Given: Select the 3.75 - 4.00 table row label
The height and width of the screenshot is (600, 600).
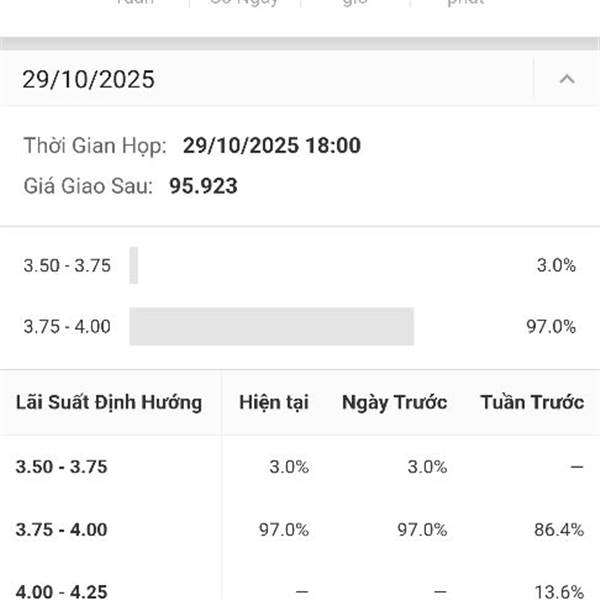Looking at the screenshot, I should point(62,530).
